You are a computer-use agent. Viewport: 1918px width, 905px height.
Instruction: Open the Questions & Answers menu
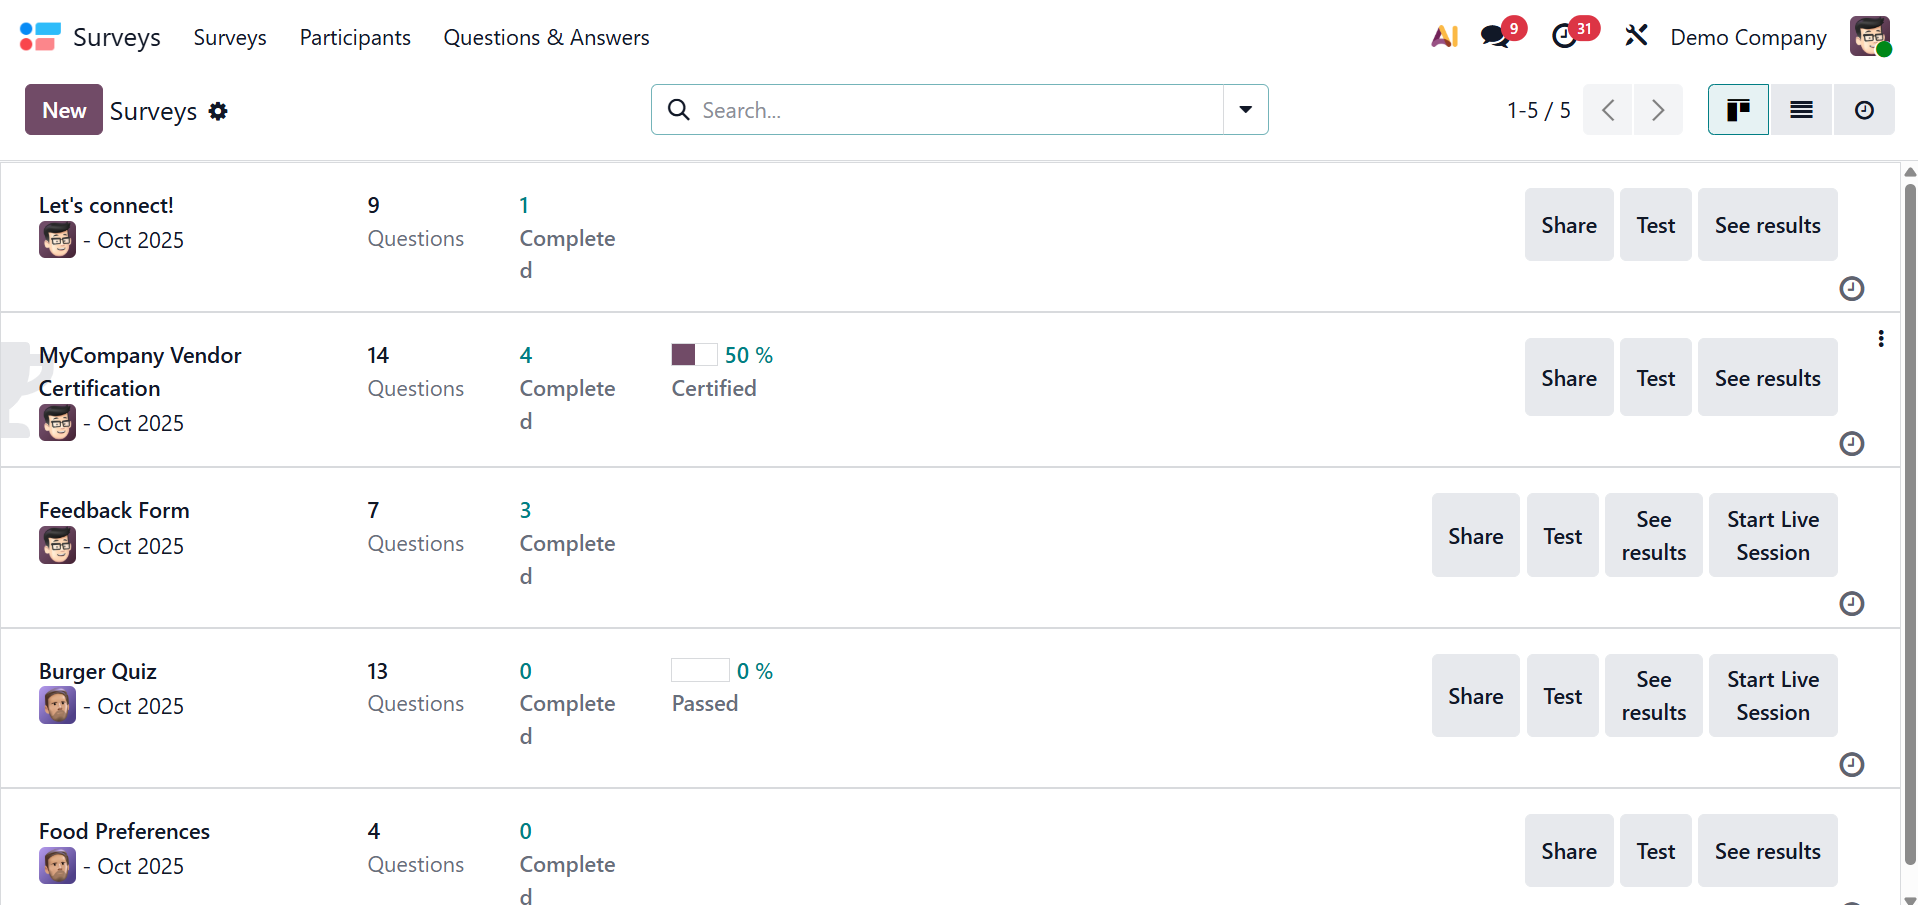pyautogui.click(x=546, y=37)
